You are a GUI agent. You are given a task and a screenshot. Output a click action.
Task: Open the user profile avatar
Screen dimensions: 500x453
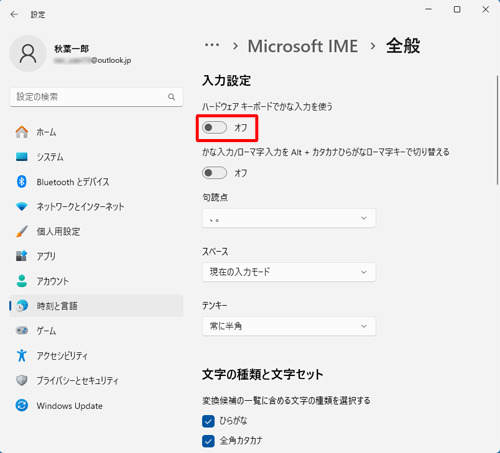point(28,53)
